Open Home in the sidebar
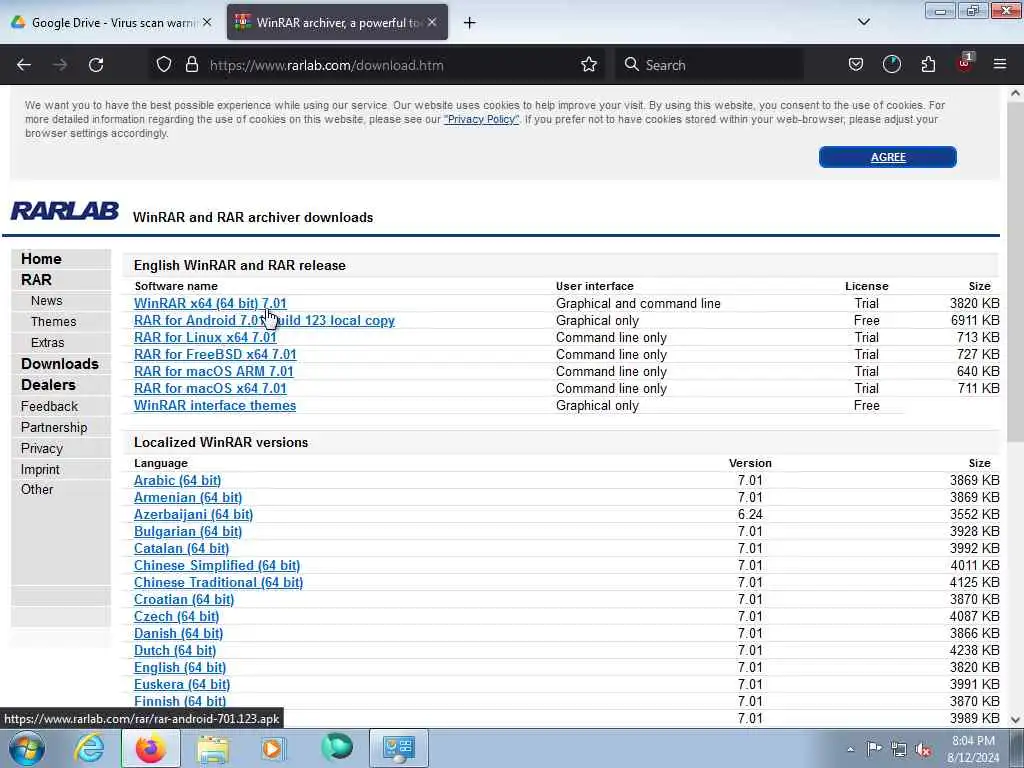The height and width of the screenshot is (768, 1024). click(x=41, y=259)
